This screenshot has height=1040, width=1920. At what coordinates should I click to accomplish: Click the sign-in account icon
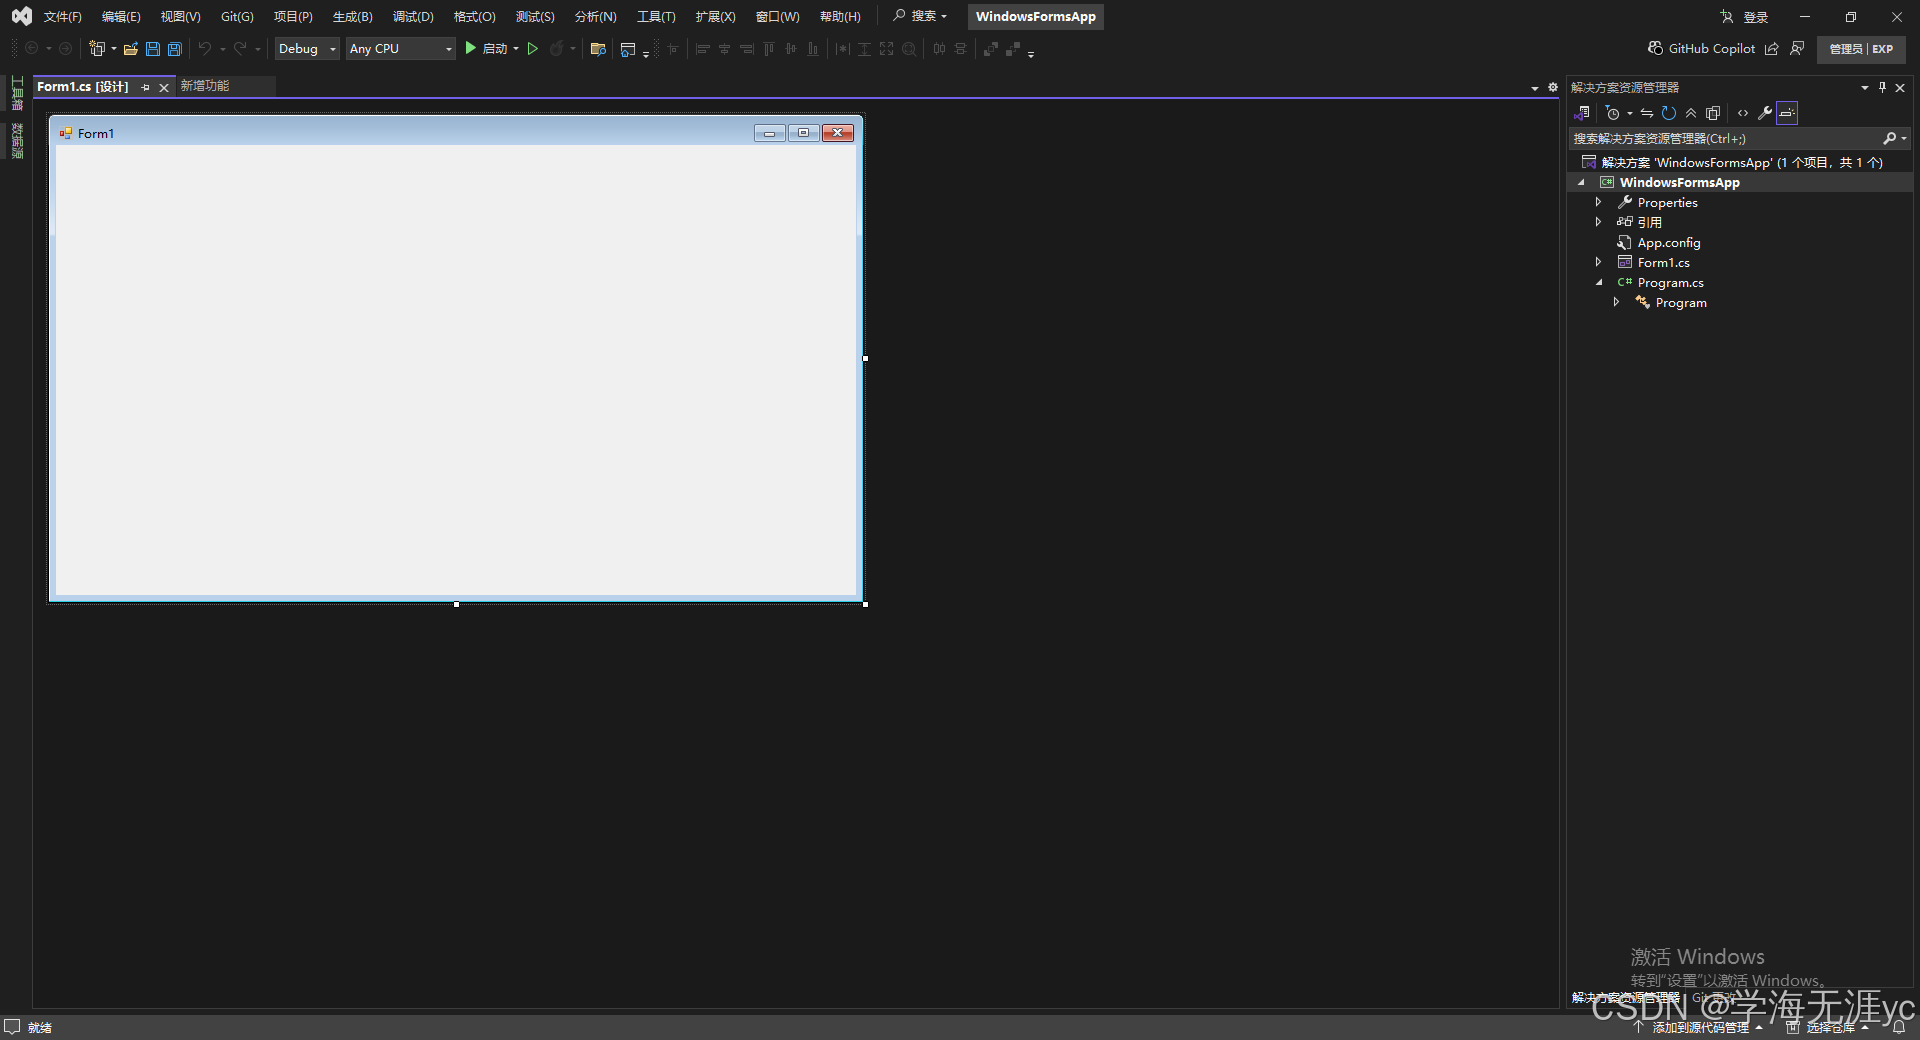[x=1727, y=17]
